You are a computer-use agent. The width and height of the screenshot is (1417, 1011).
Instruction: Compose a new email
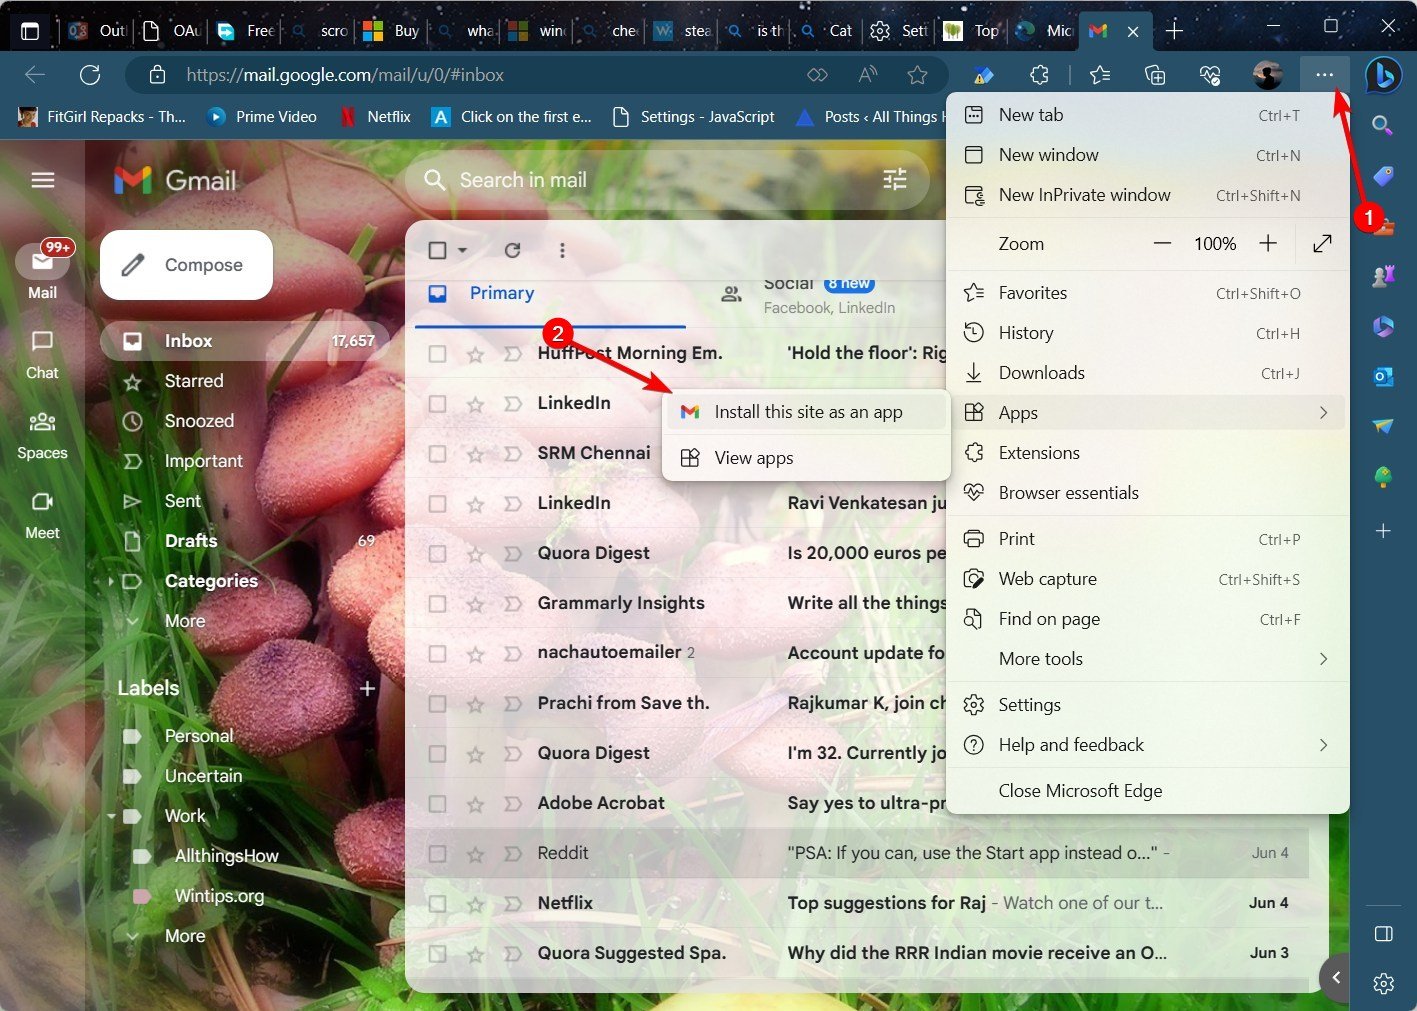(x=186, y=265)
